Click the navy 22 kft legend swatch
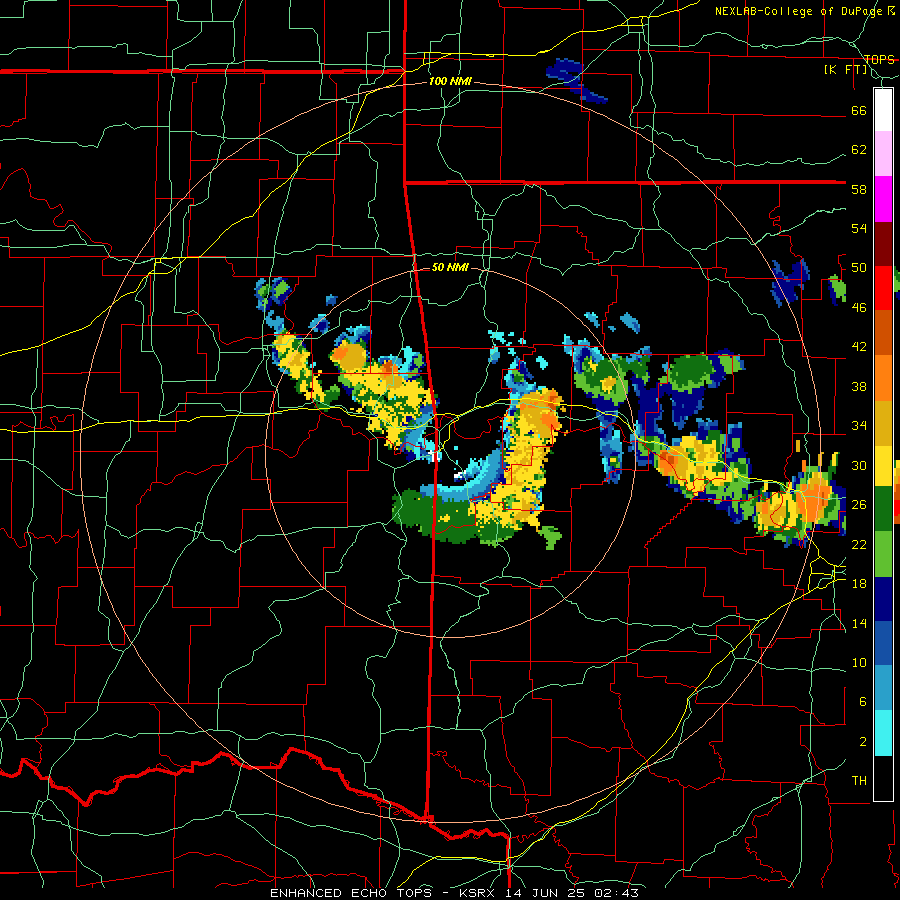Screen dimensions: 900x900 883,599
